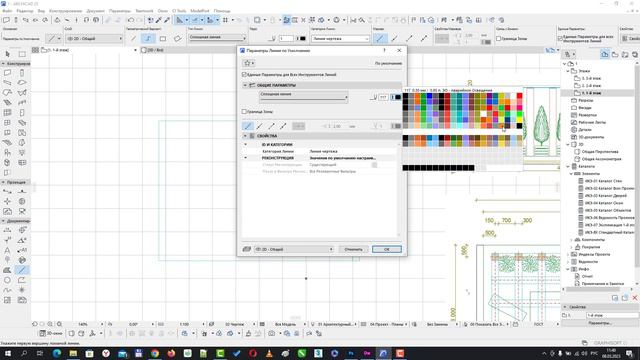Collapse ID and categories group
640x360 pixels.
pyautogui.click(x=245, y=144)
